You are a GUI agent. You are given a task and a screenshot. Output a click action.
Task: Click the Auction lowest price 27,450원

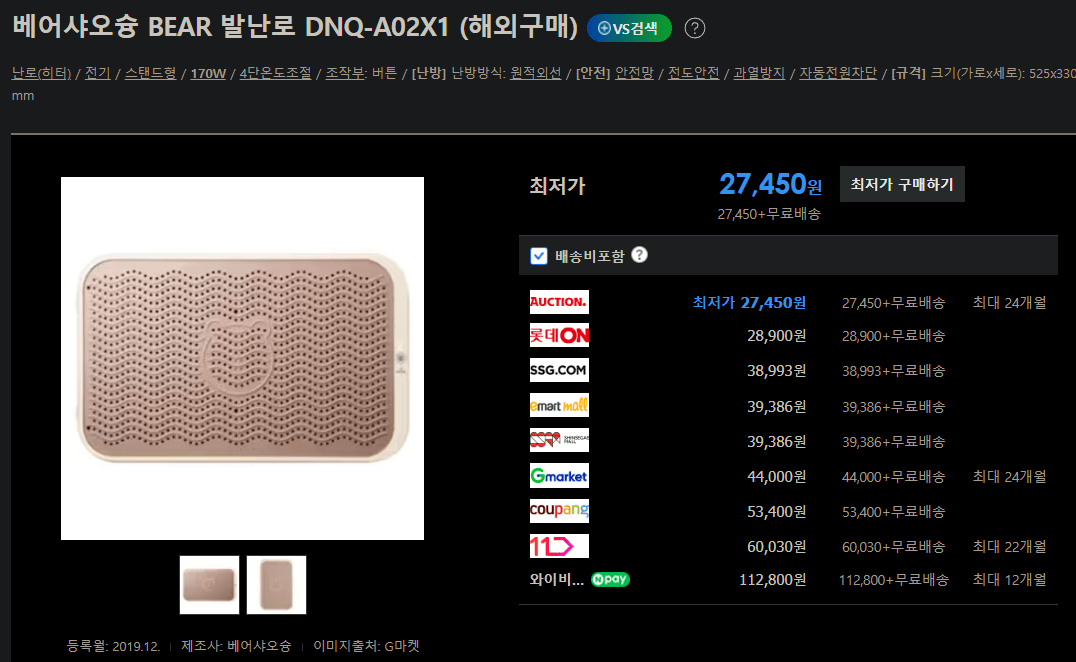pyautogui.click(x=749, y=303)
